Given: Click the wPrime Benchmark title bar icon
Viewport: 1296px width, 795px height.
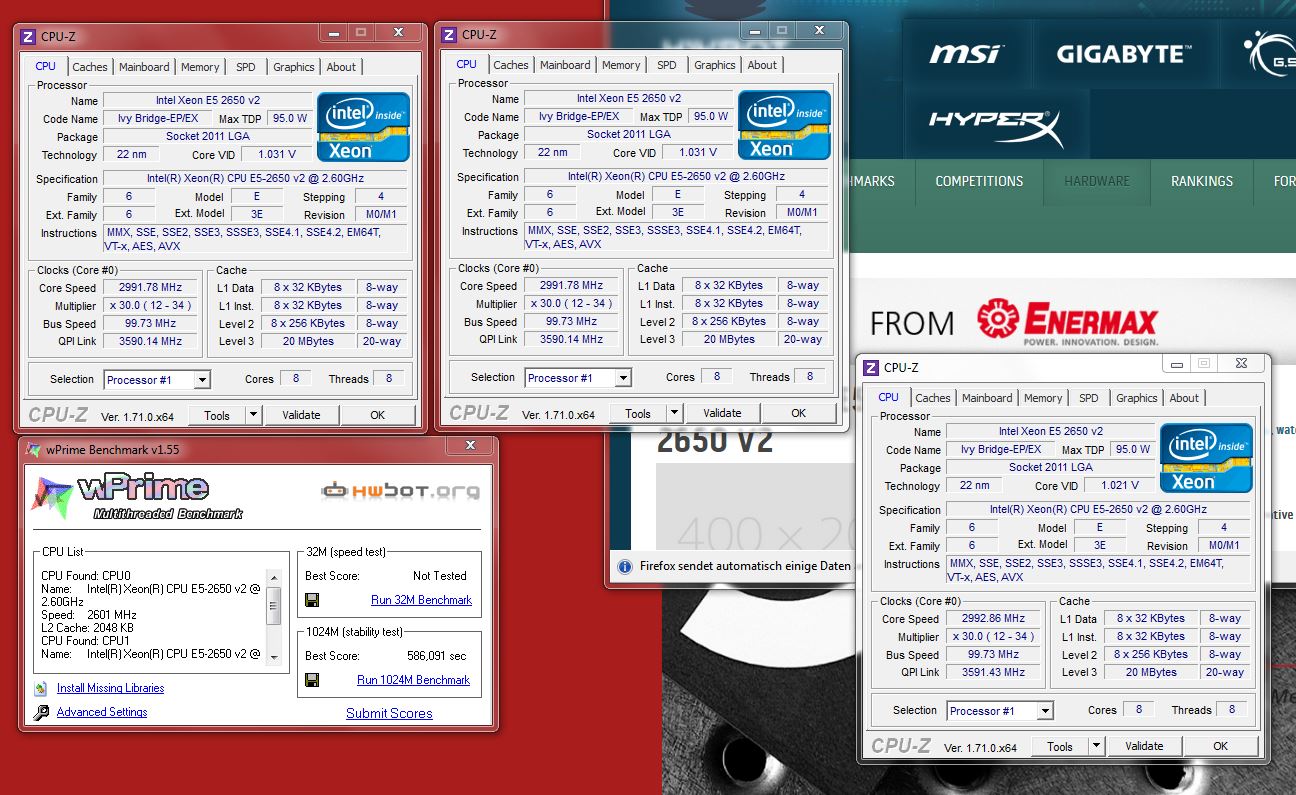Looking at the screenshot, I should coord(34,449).
